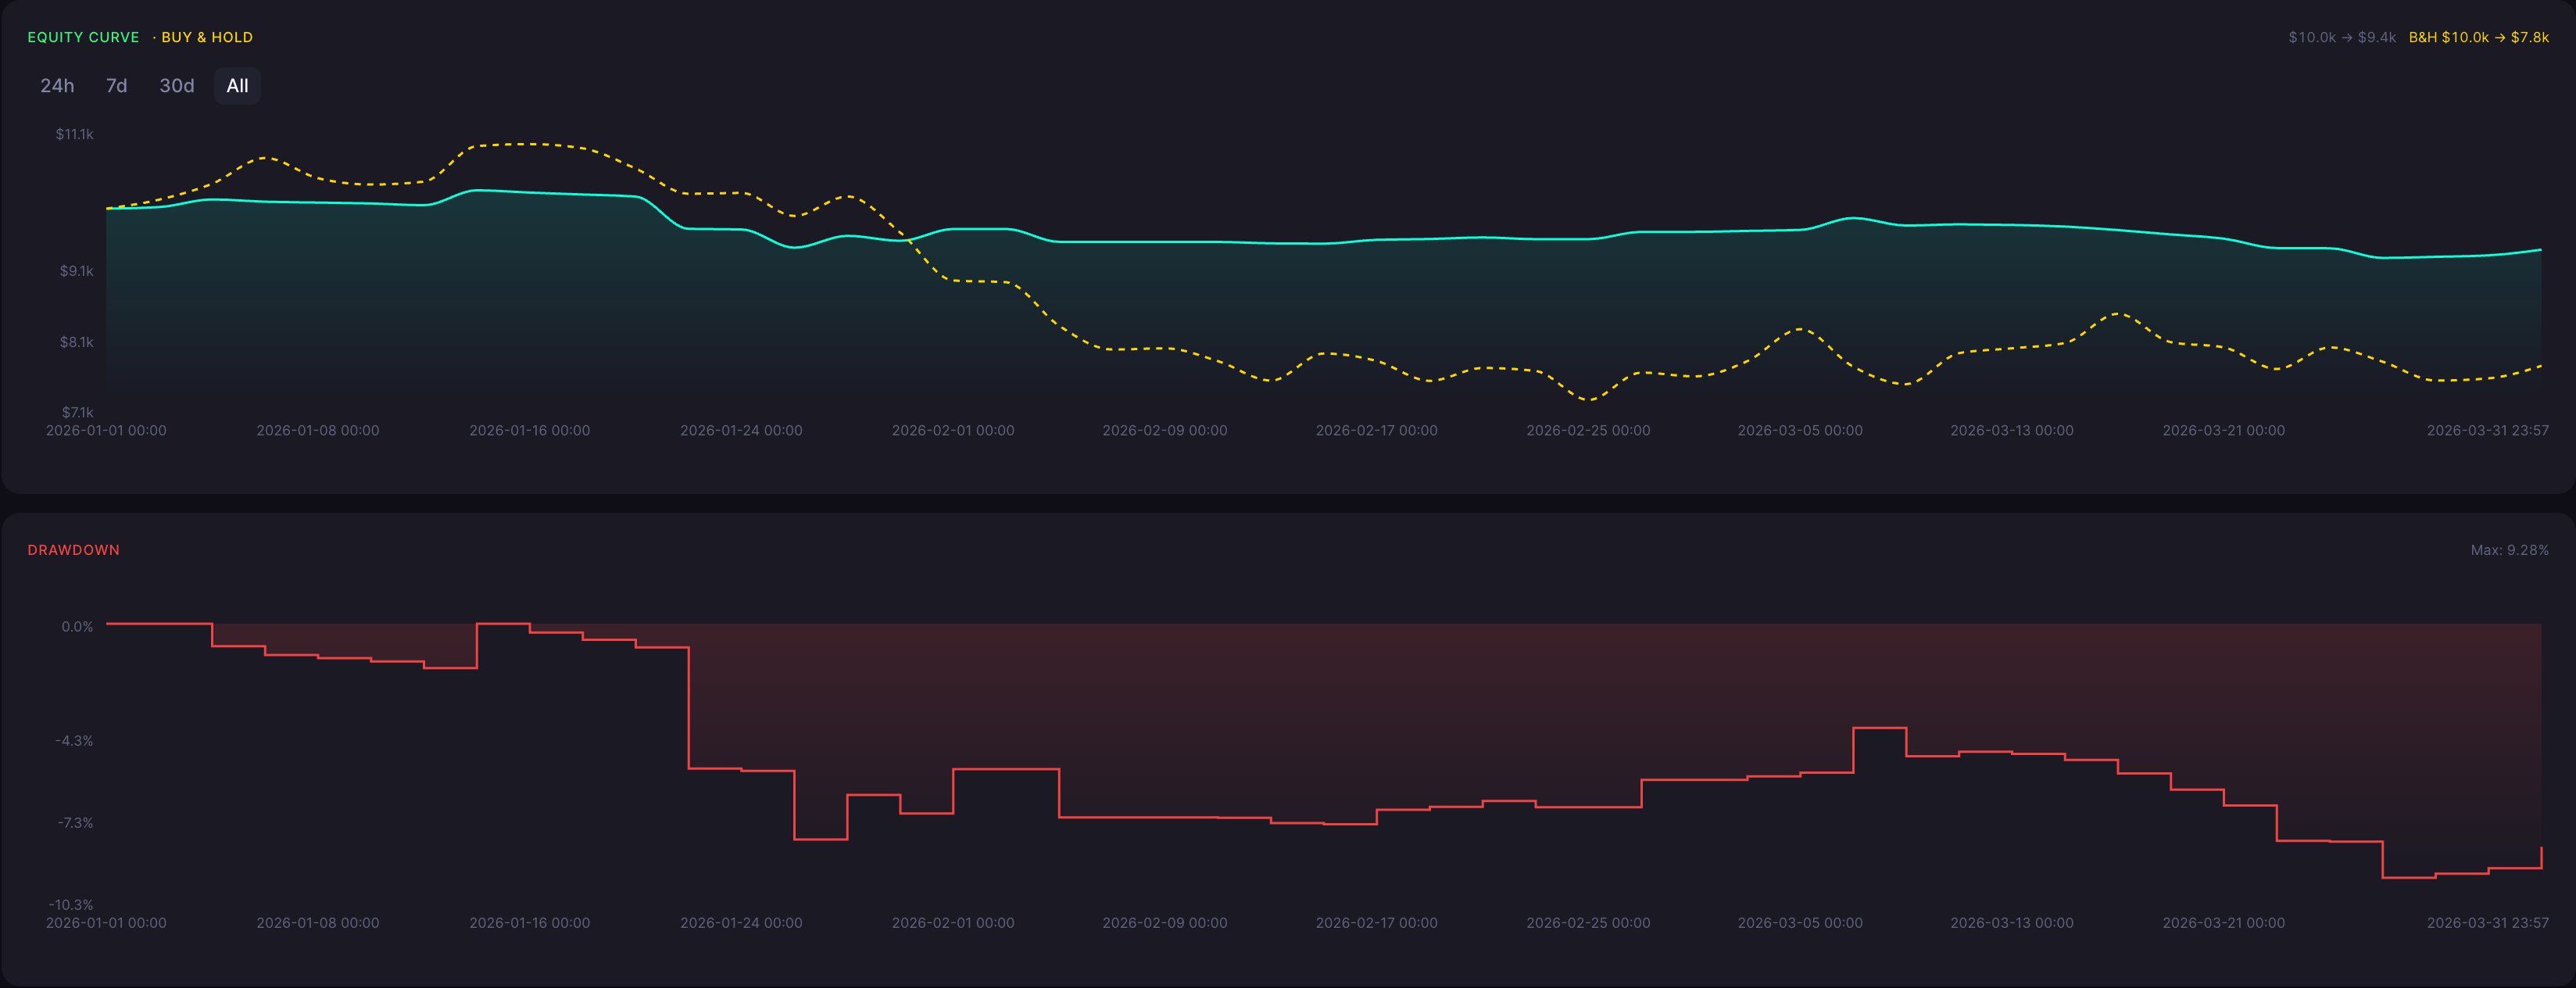
Task: Click equity chart date 2026-03-31 23:57
Action: pyautogui.click(x=2488, y=430)
